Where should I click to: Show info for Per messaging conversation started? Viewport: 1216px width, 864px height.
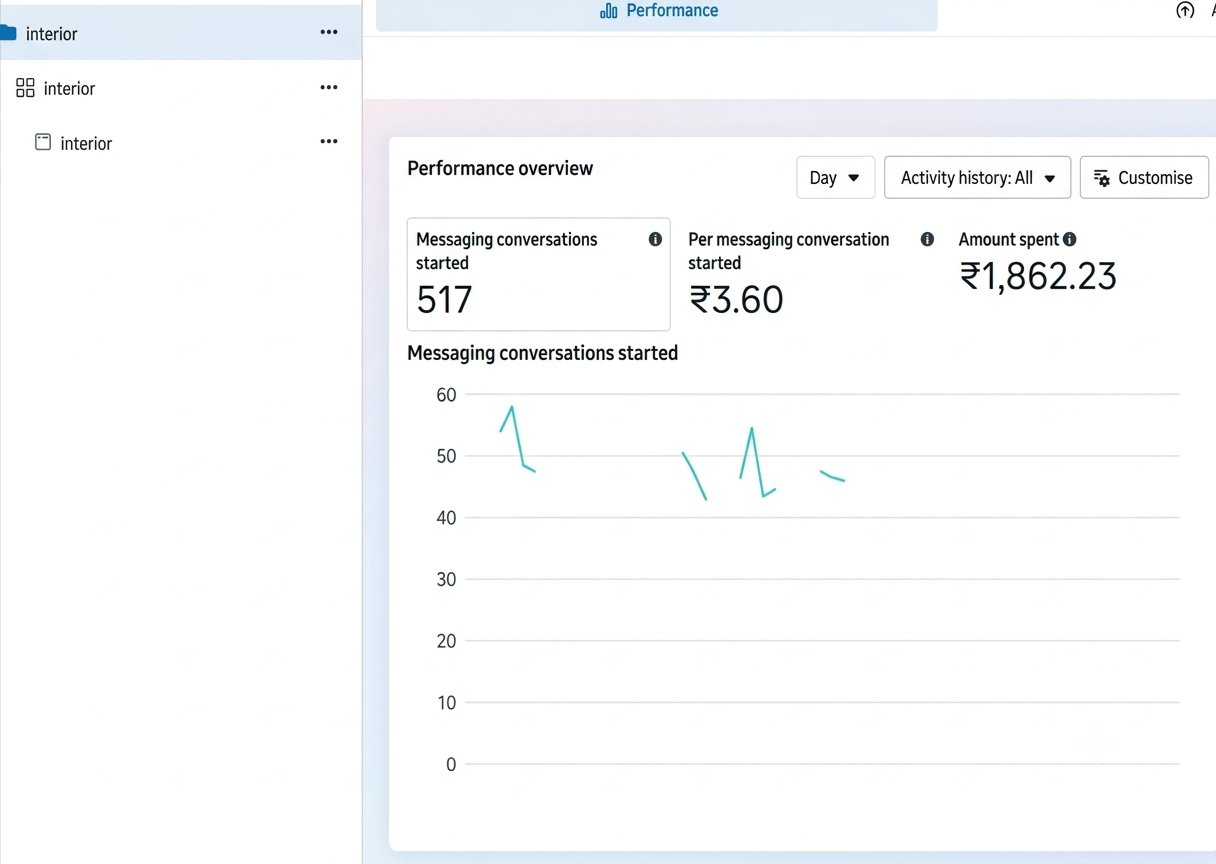927,239
